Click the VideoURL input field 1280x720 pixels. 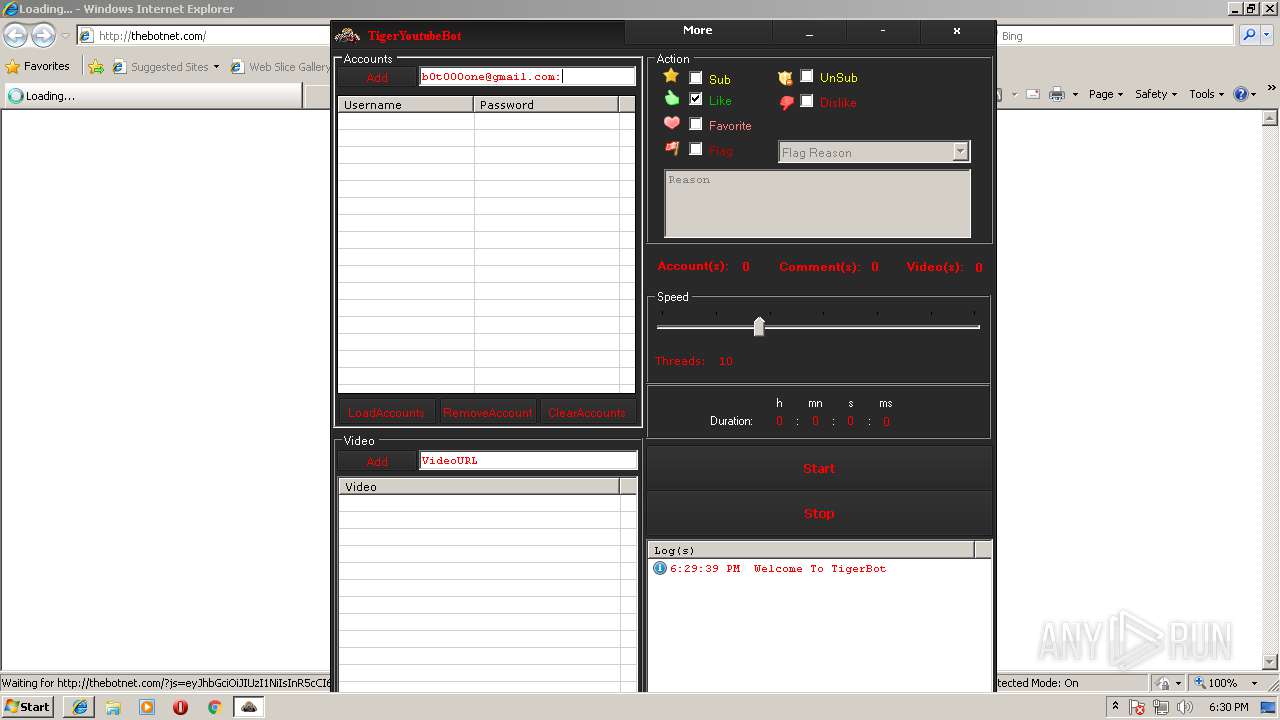click(528, 460)
